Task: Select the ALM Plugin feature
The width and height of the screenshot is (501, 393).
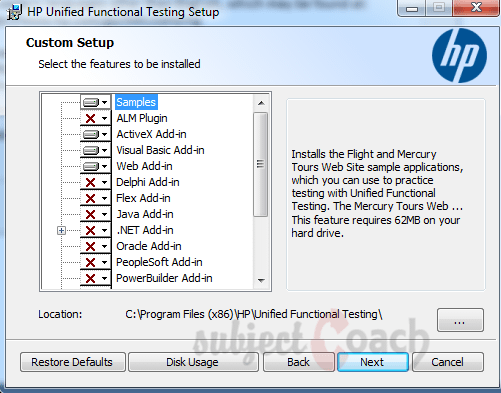Action: tap(142, 118)
